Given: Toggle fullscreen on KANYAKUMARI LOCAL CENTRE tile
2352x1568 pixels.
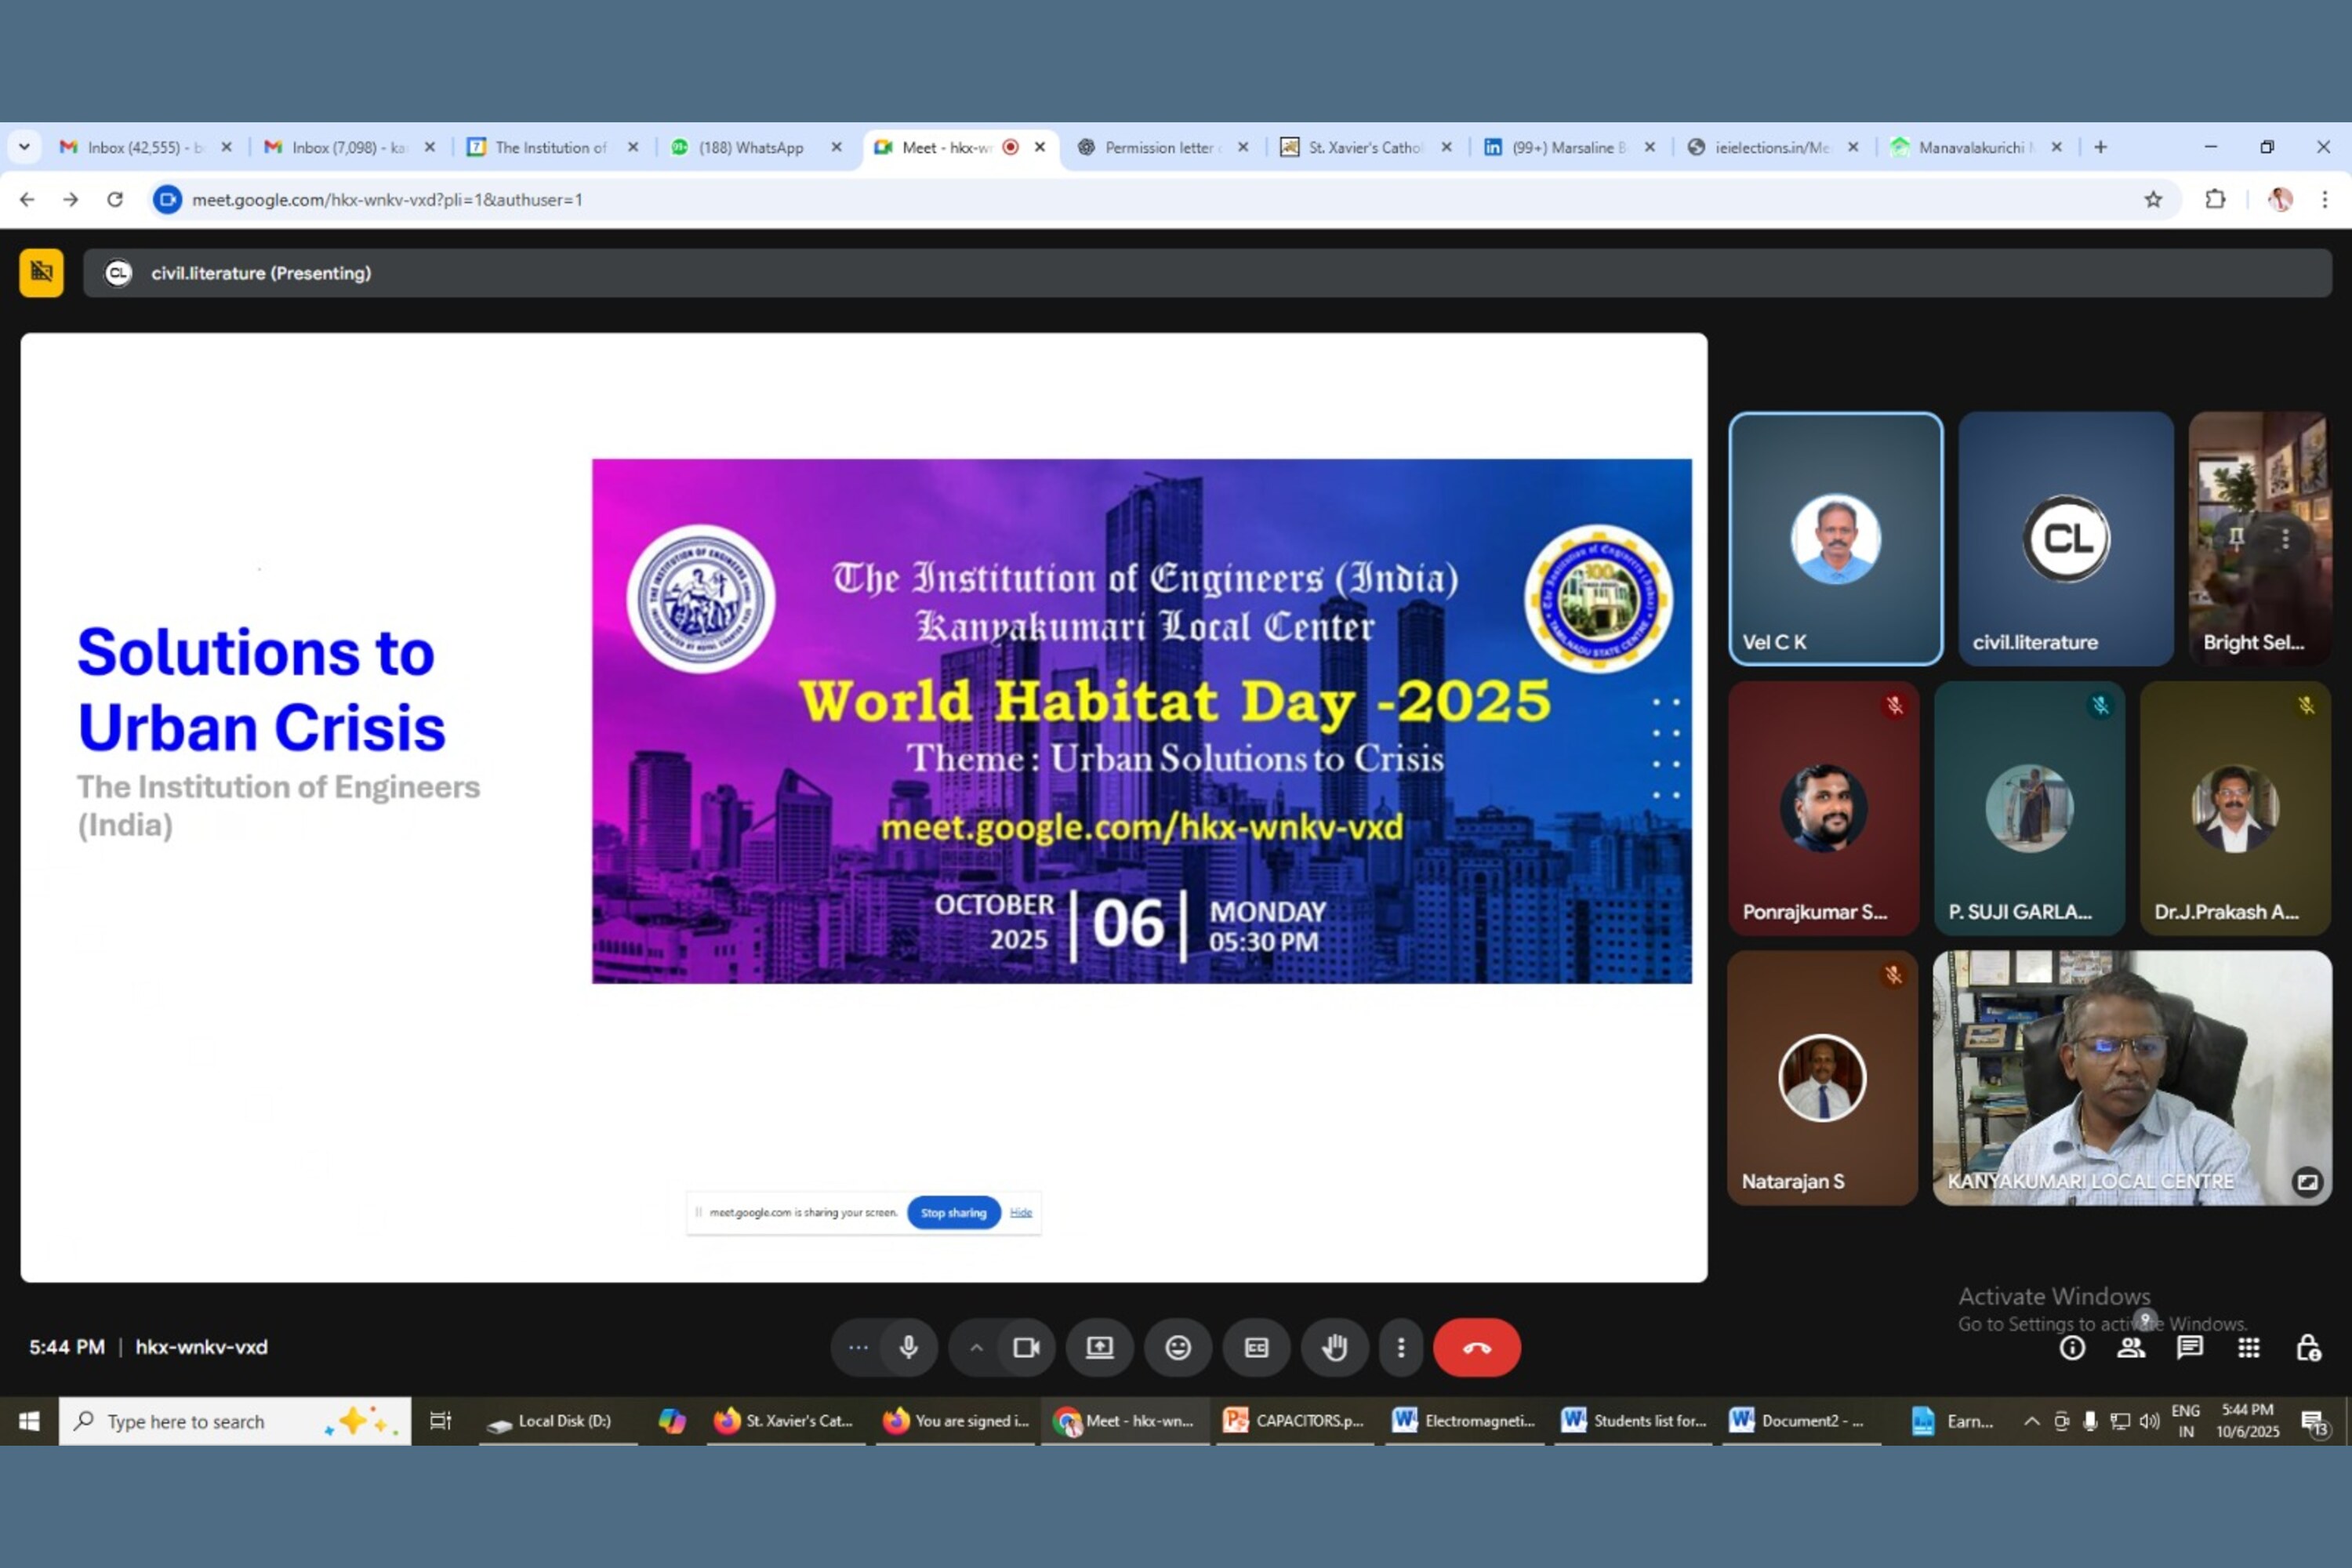Looking at the screenshot, I should tap(2309, 1183).
